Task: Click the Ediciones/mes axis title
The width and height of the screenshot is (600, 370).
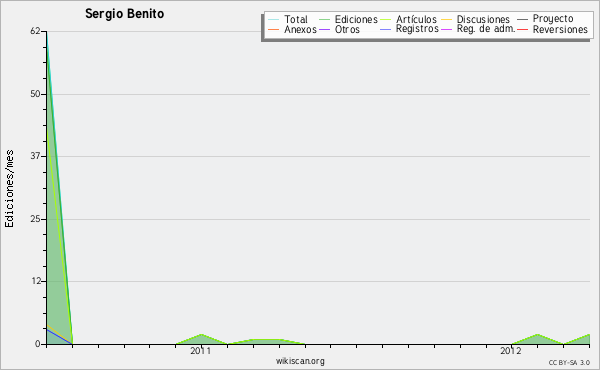Action: tap(9, 189)
